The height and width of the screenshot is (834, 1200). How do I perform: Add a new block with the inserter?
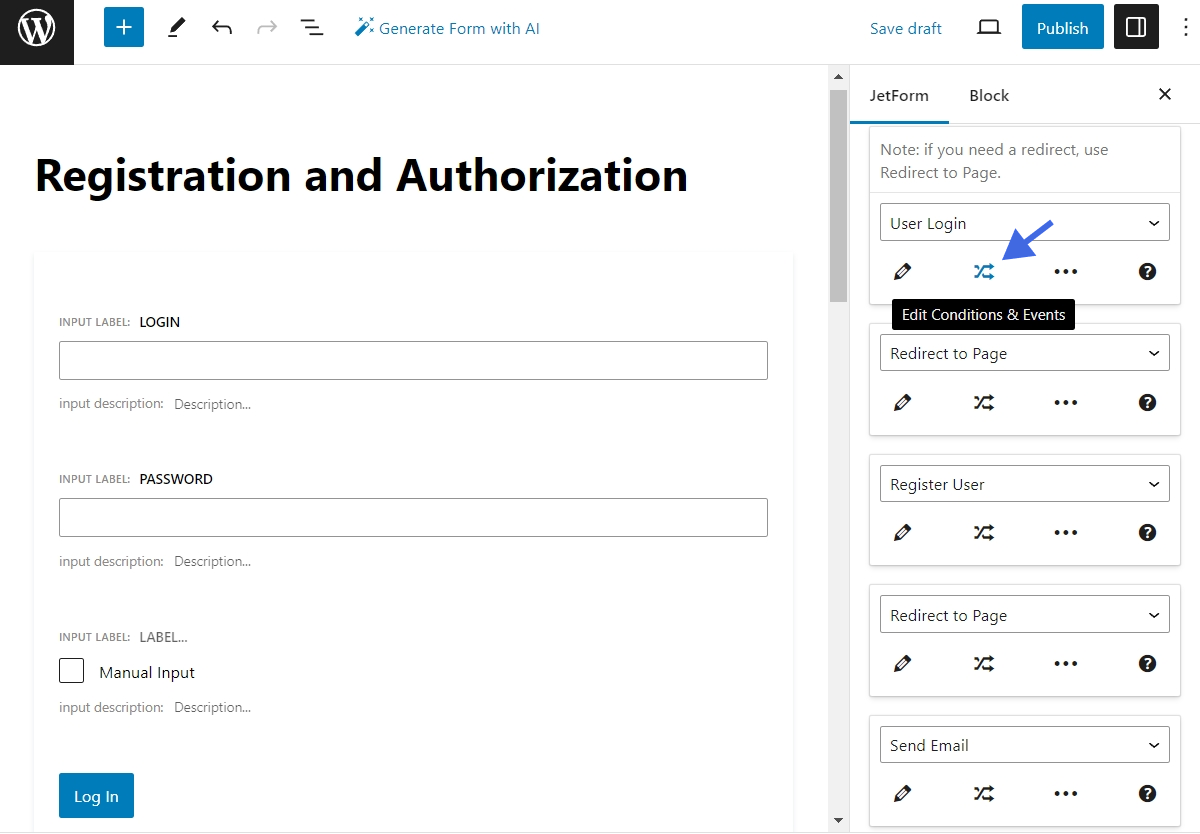point(123,27)
